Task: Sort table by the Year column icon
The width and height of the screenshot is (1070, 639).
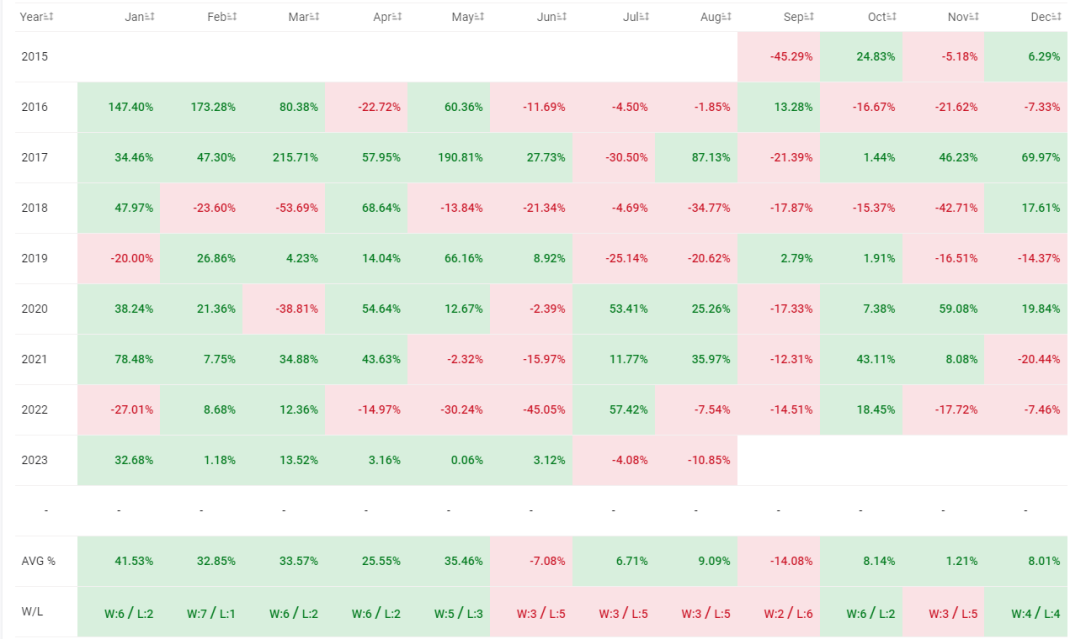Action: pyautogui.click(x=48, y=17)
